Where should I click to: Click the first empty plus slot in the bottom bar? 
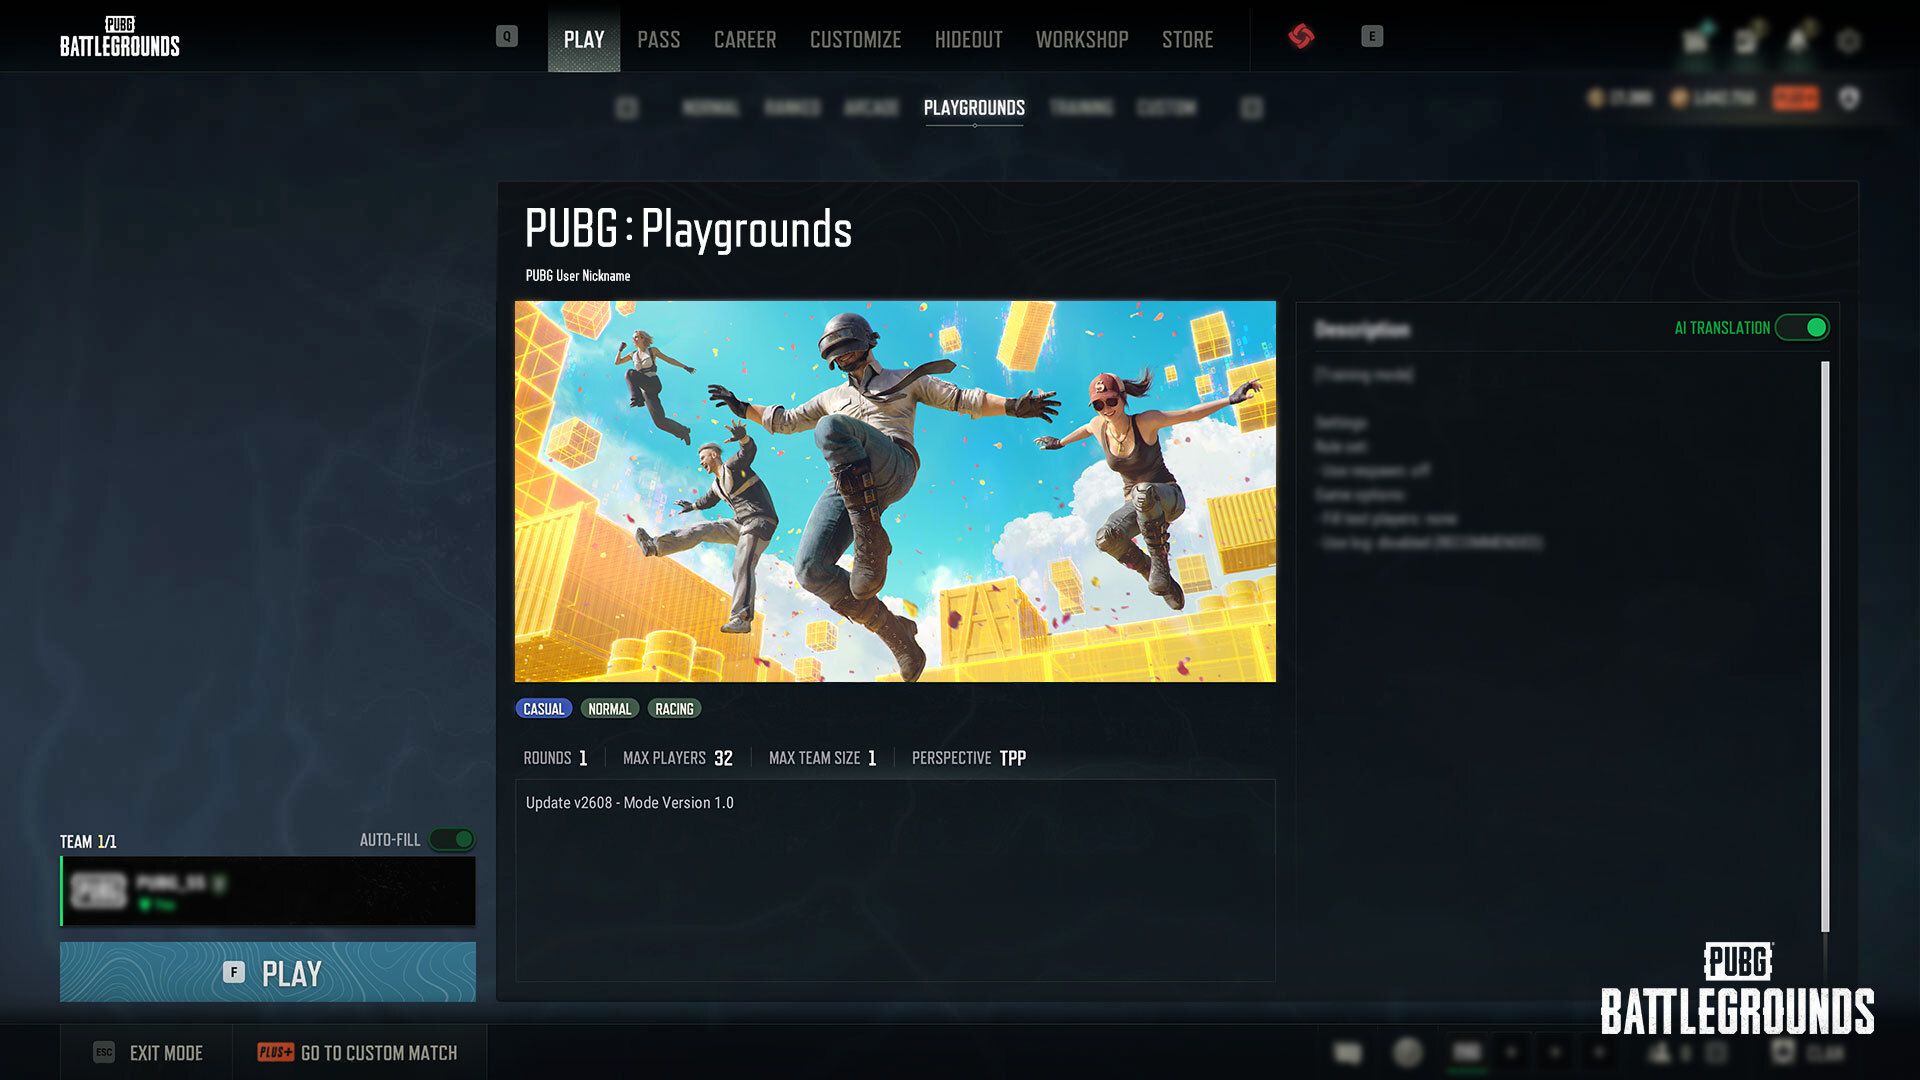pos(1512,1052)
